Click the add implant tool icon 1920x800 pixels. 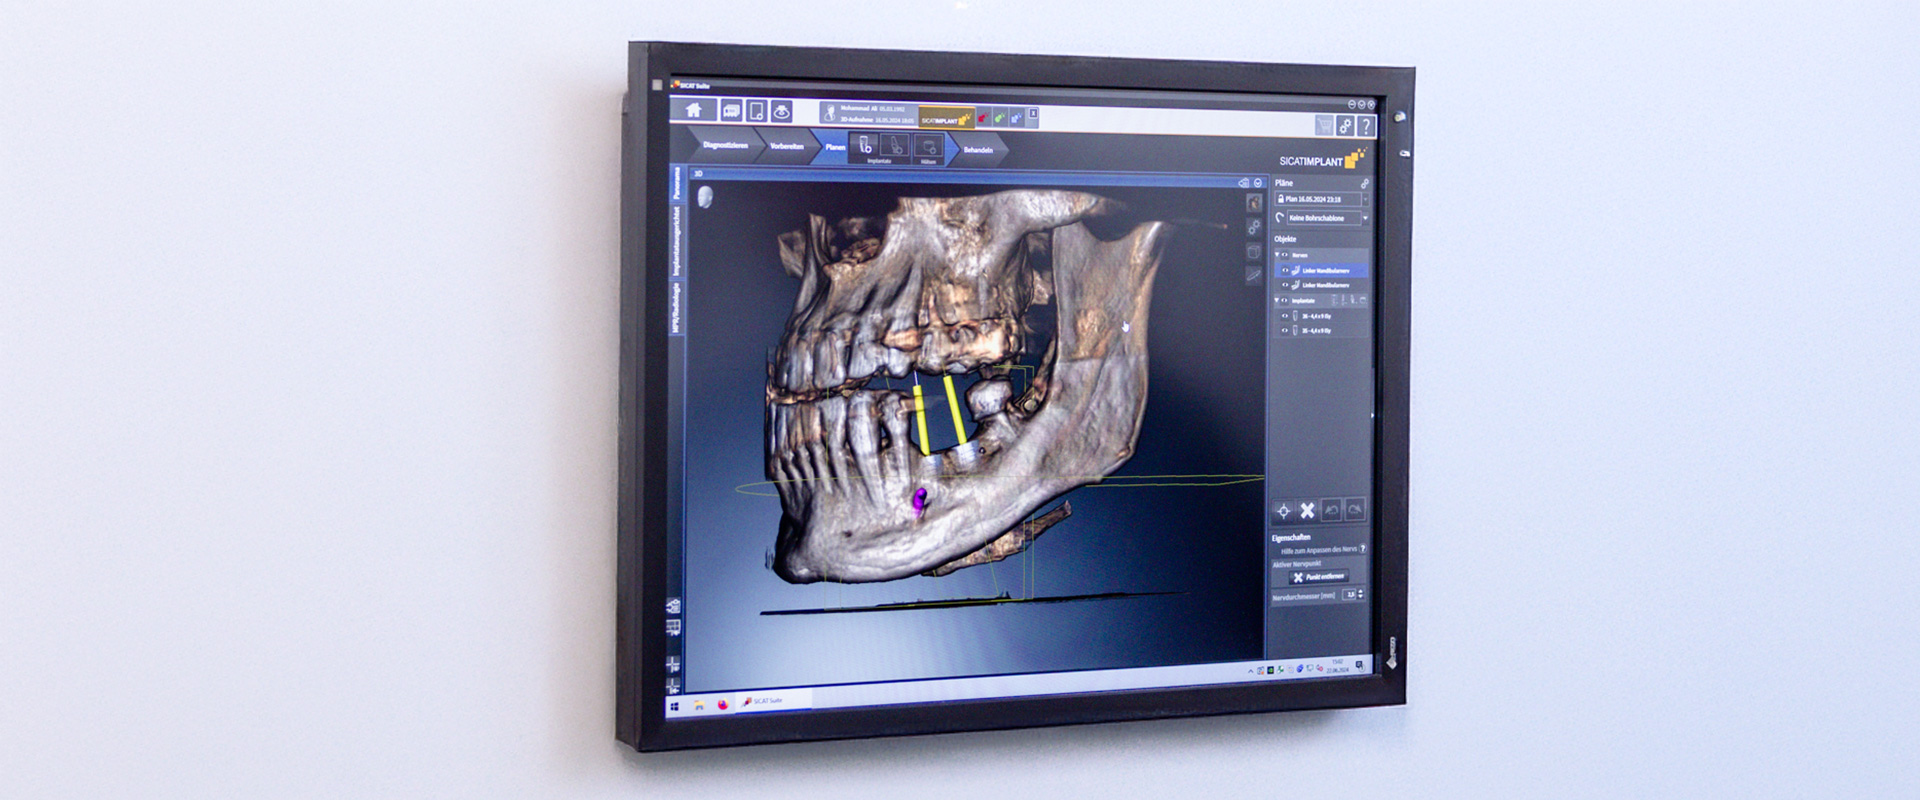tap(866, 145)
